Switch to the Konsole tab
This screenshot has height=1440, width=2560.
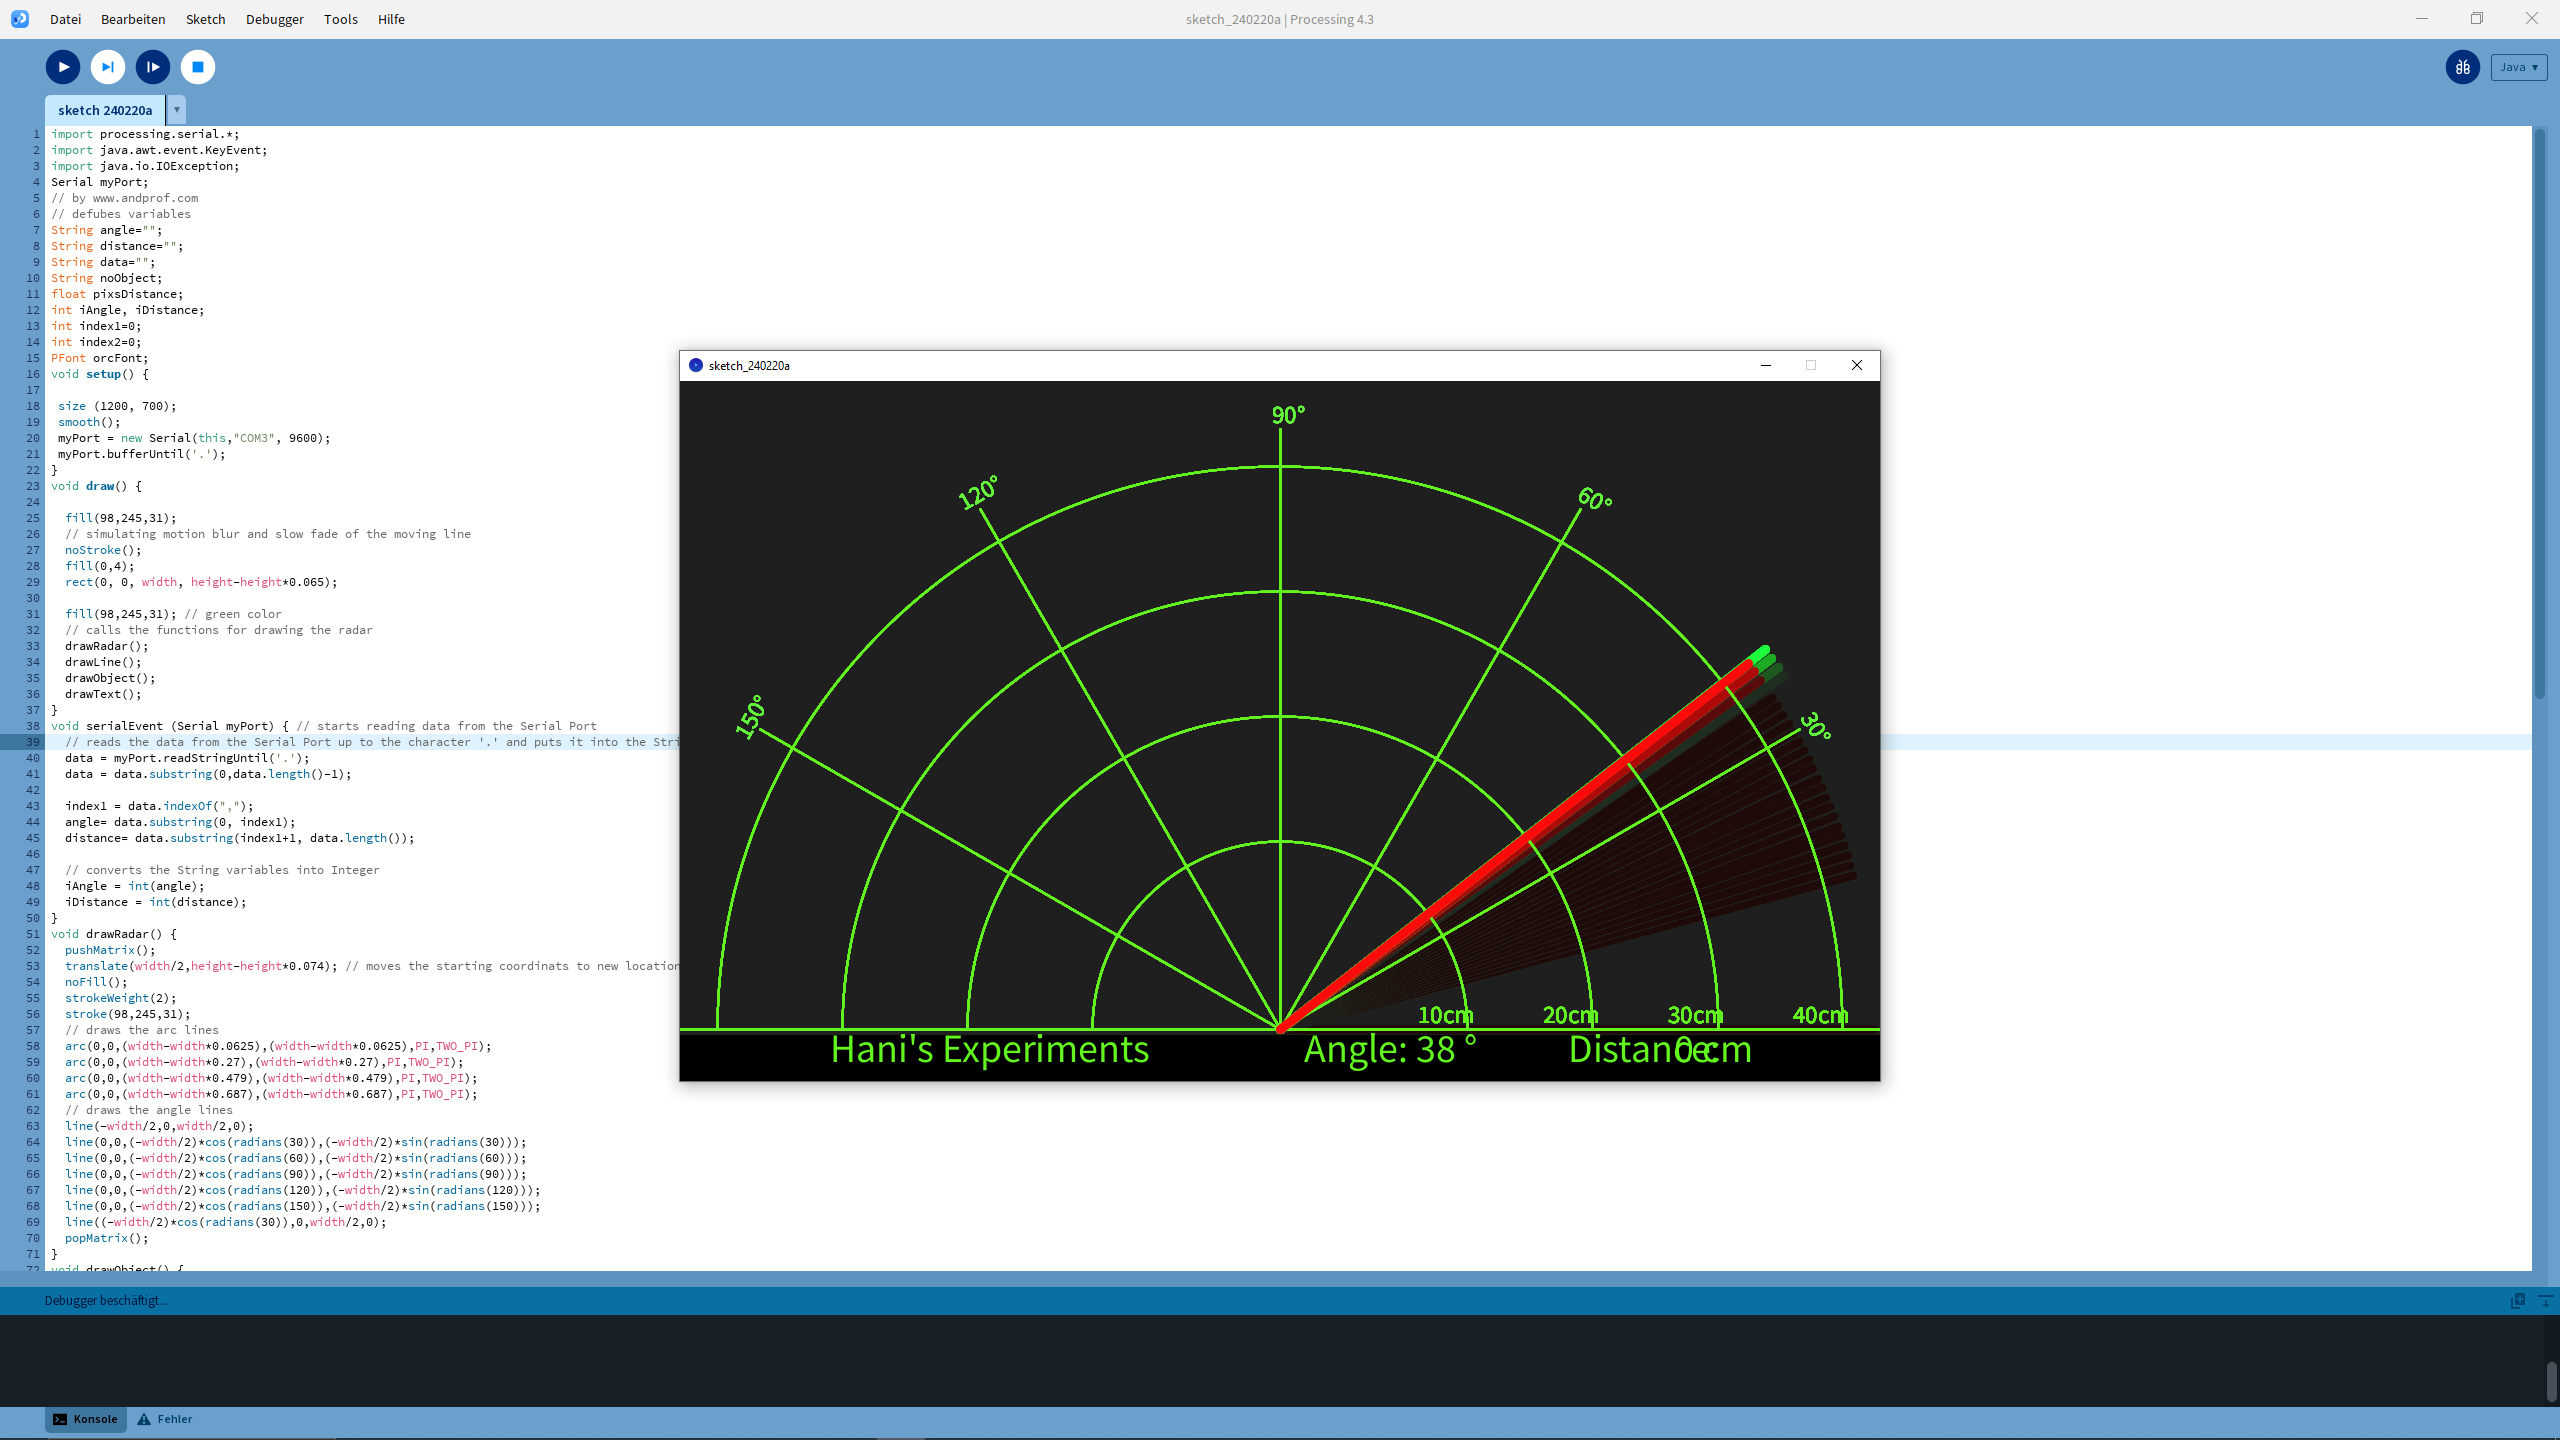[x=86, y=1419]
